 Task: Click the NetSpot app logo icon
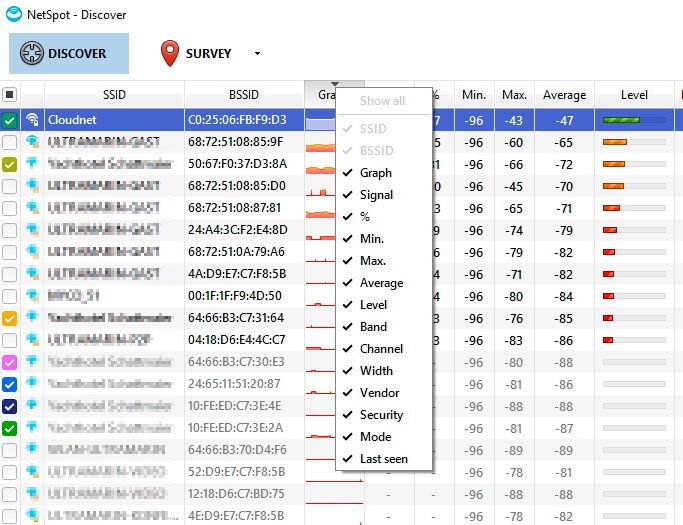click(x=14, y=14)
